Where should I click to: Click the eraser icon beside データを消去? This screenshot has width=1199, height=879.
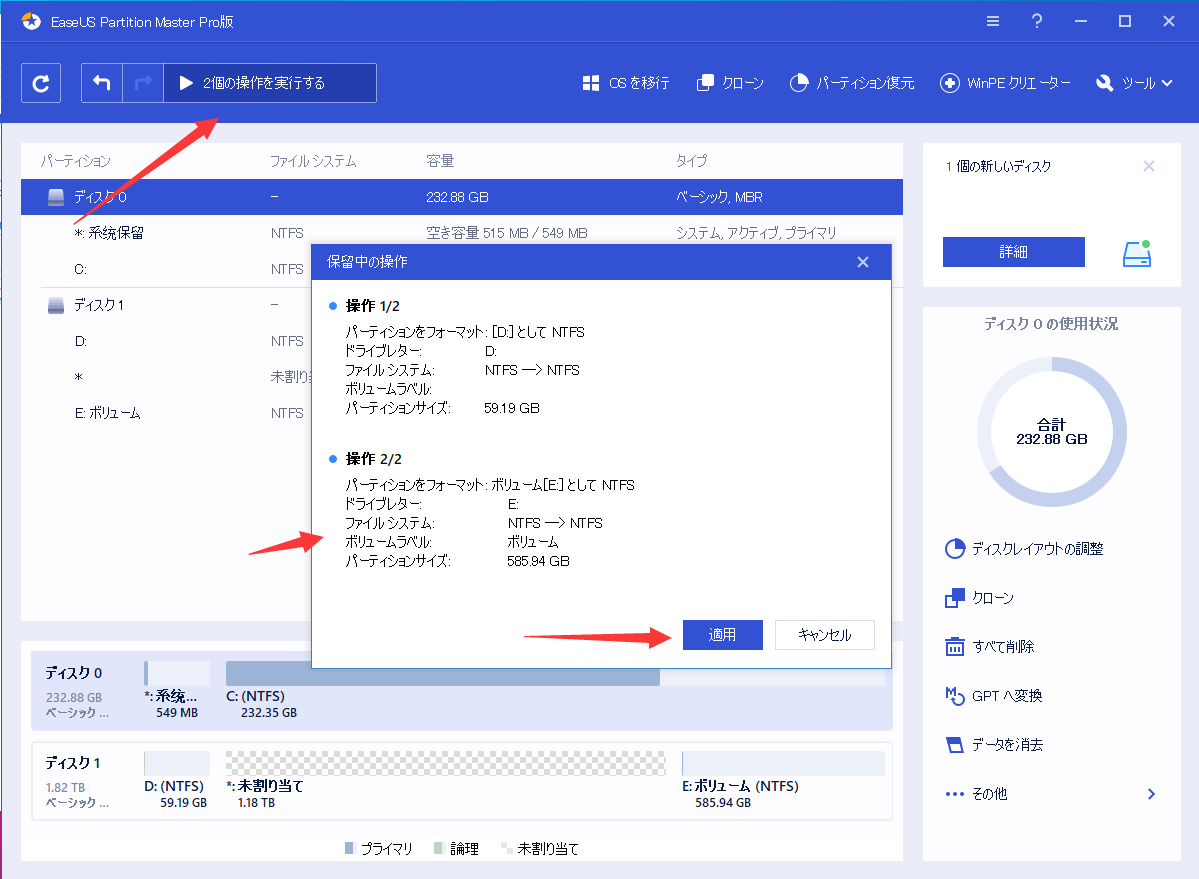coord(955,744)
